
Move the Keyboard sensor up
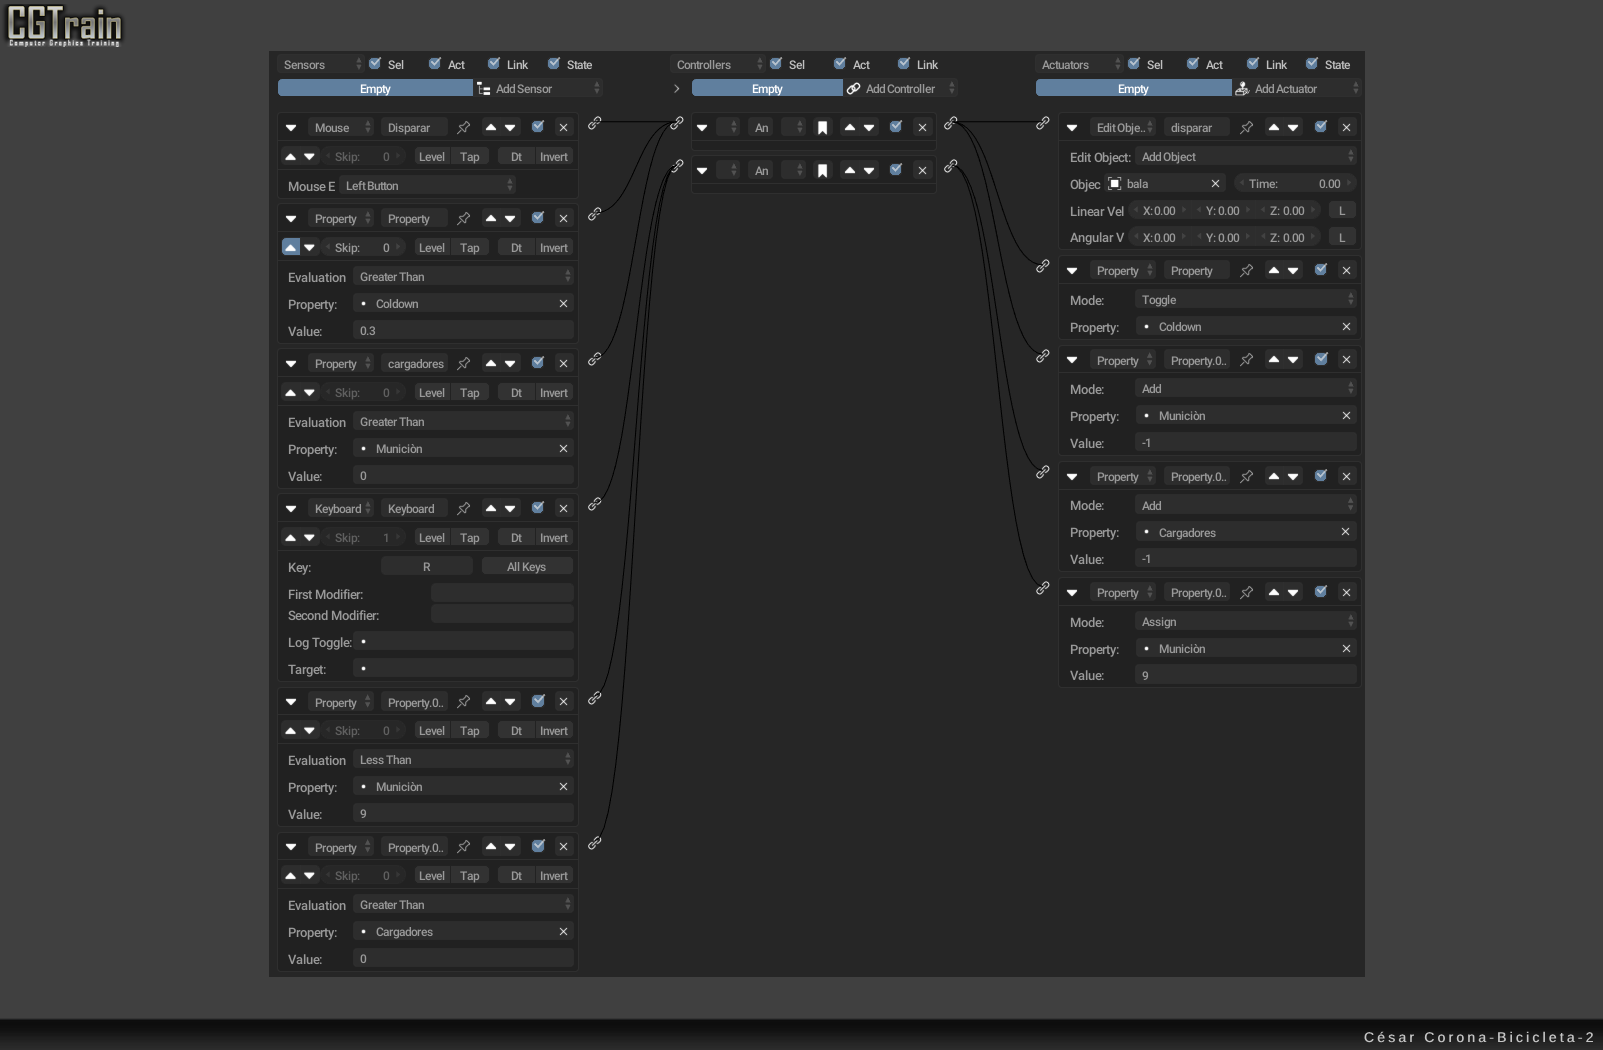(490, 509)
